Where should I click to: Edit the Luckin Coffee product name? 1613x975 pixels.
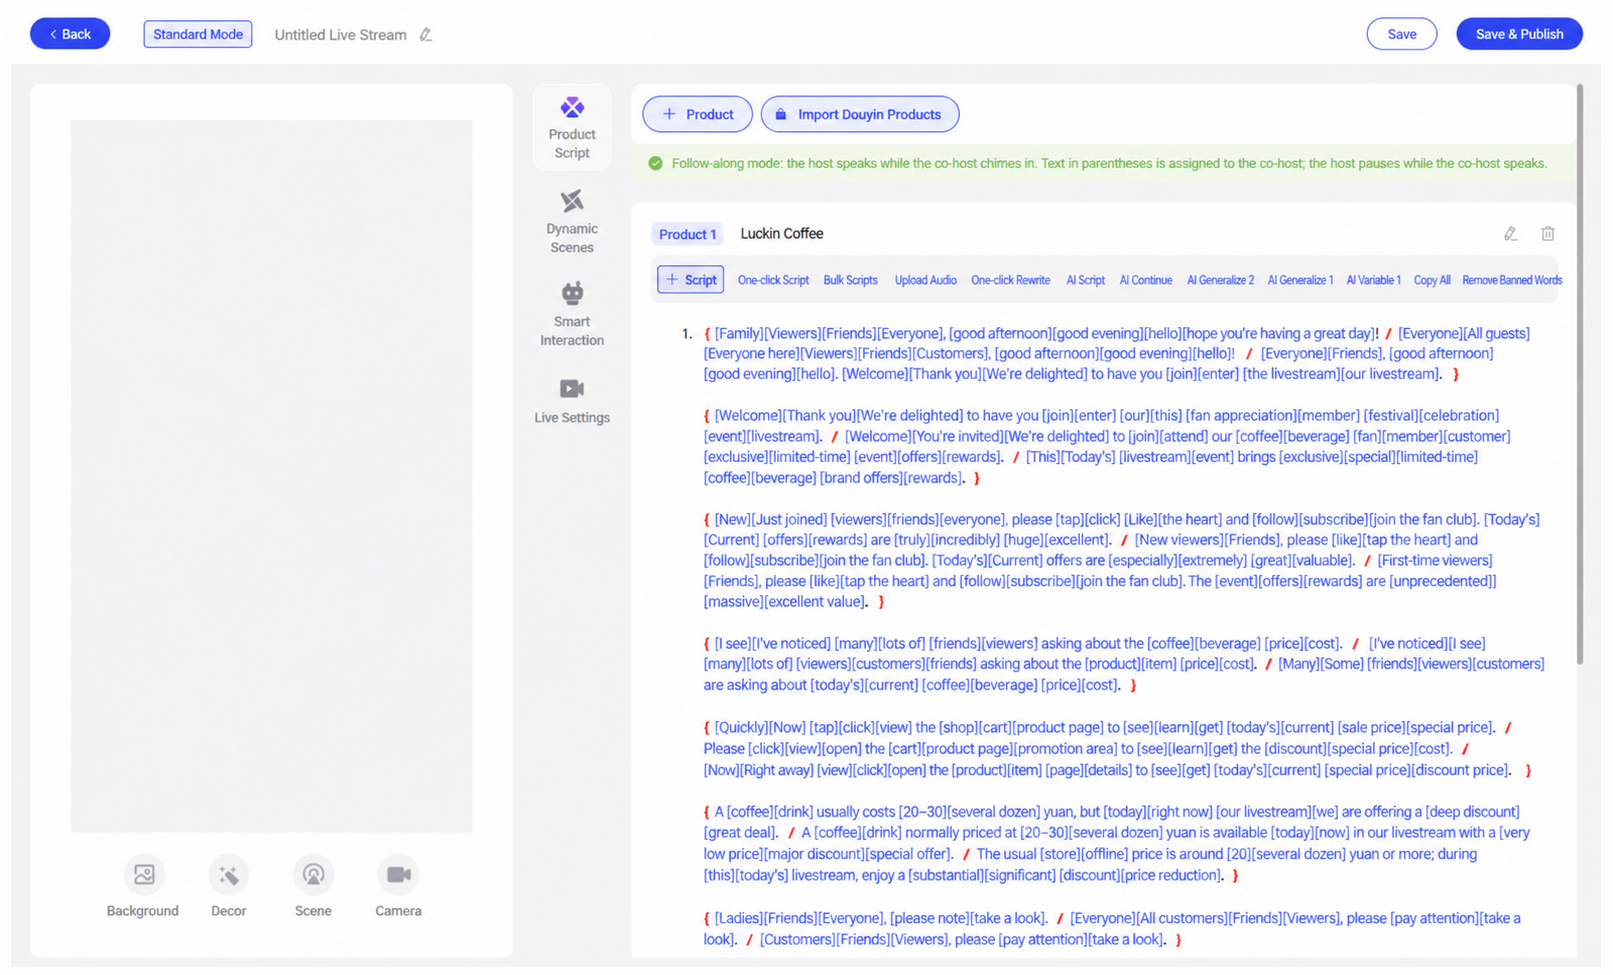tap(1510, 234)
